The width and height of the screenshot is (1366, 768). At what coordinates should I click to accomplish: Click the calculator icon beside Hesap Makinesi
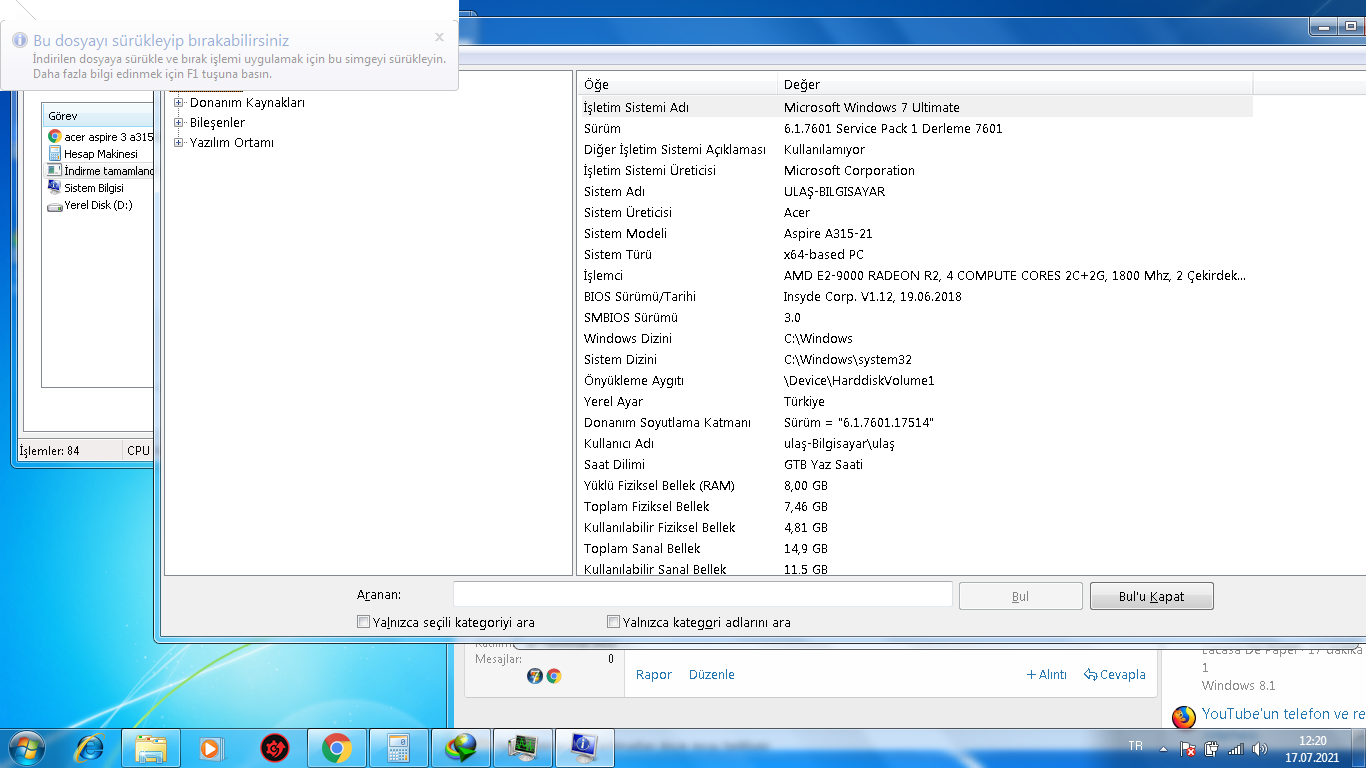coord(55,154)
